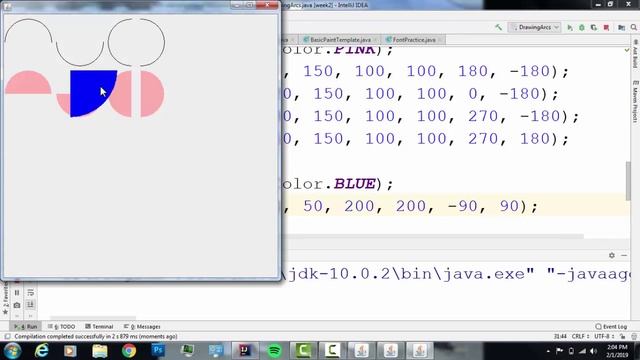
Task: Open Windows Media Player from the taskbar
Action: [70, 351]
